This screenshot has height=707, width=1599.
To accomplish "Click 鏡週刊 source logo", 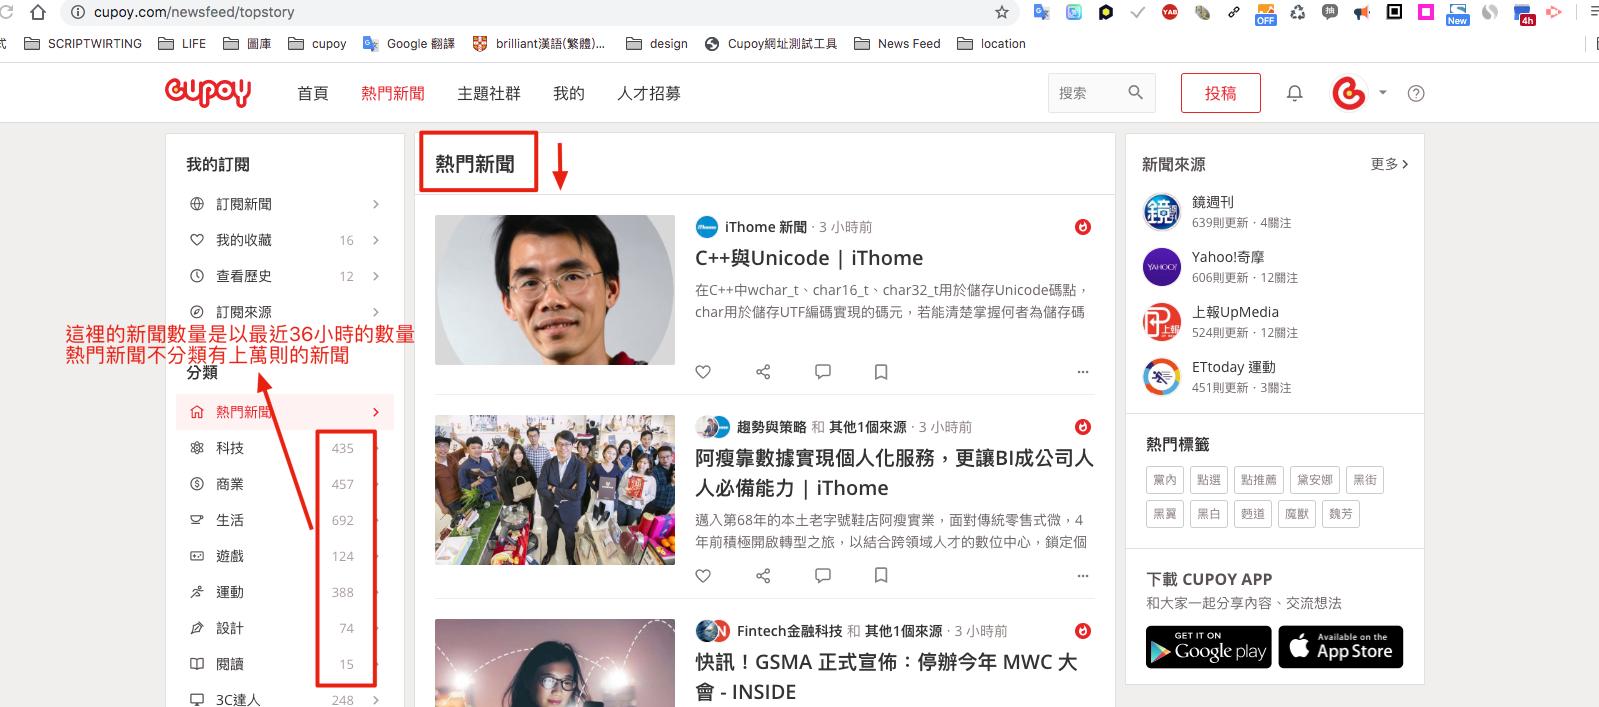I will (x=1162, y=212).
